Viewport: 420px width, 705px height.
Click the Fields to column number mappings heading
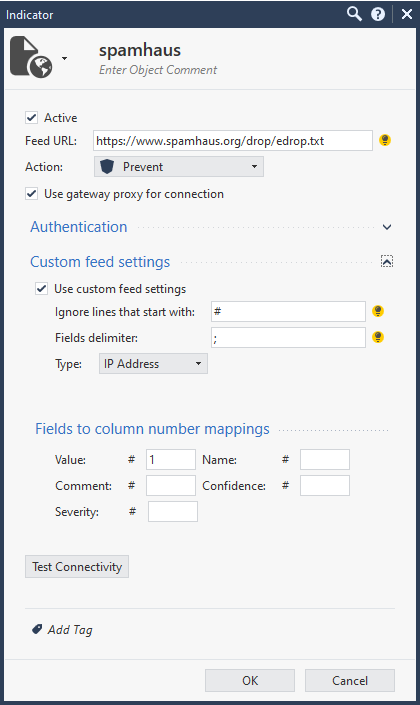click(152, 429)
